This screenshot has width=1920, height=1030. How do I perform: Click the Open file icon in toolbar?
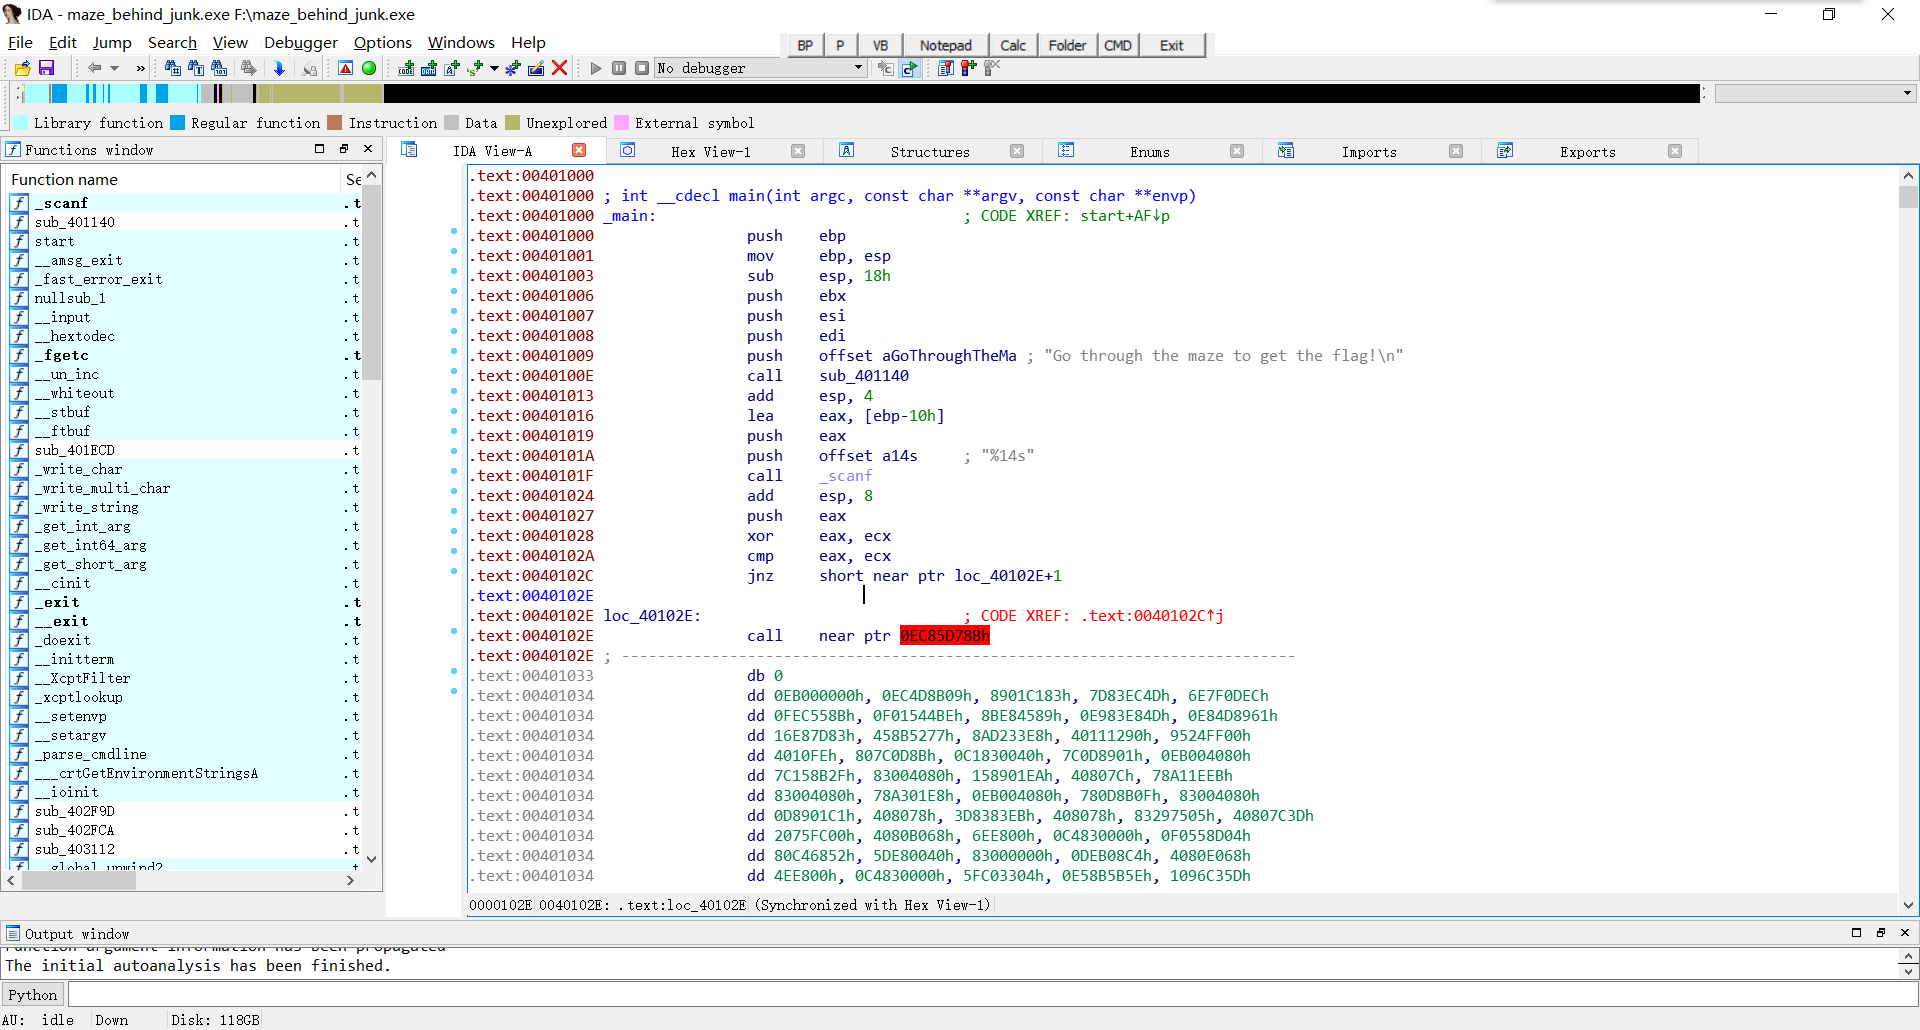tap(22, 68)
